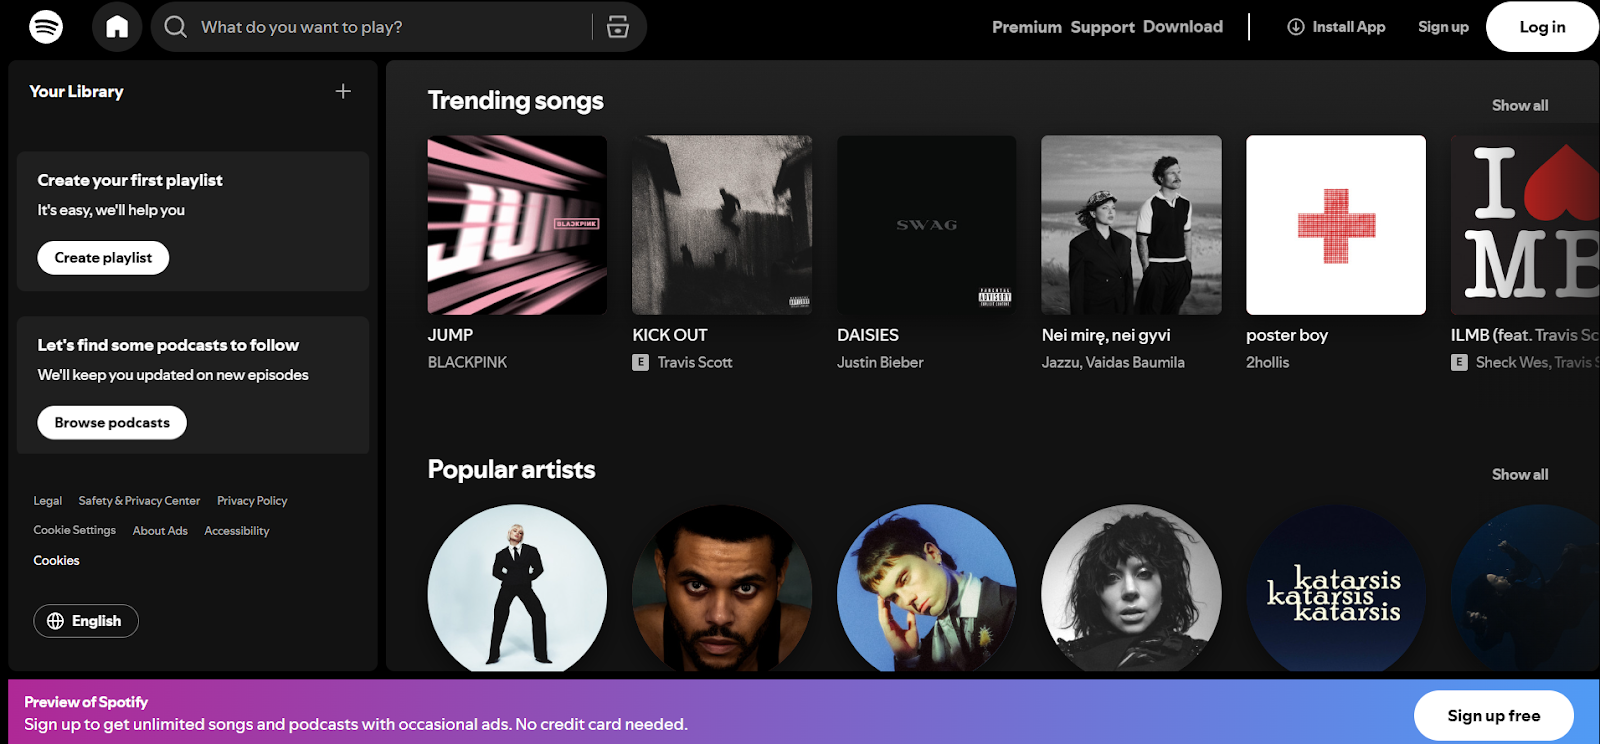Screen dimensions: 1600x744
Task: Open the KICK OUT album cover
Action: pos(722,225)
